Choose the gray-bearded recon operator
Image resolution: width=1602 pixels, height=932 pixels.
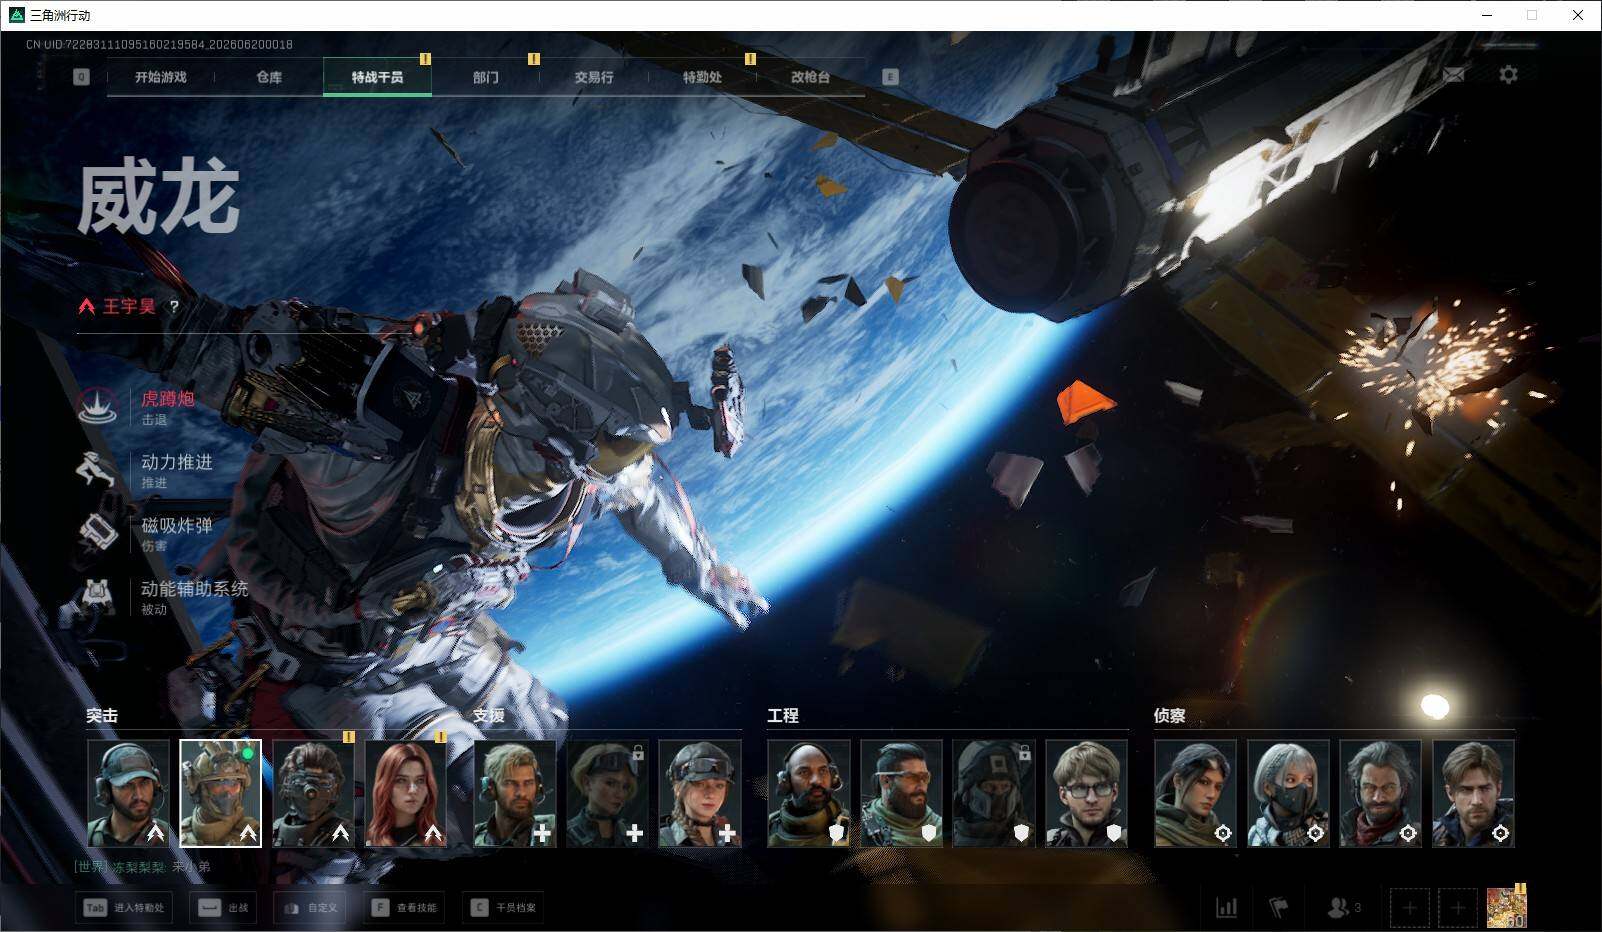pyautogui.click(x=1381, y=793)
